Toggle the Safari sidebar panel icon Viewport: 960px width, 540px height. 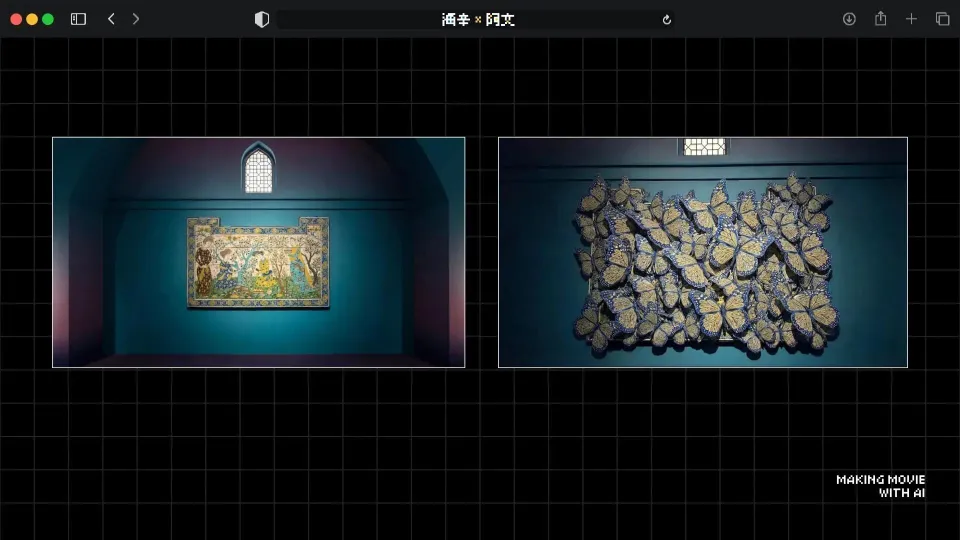(x=78, y=19)
